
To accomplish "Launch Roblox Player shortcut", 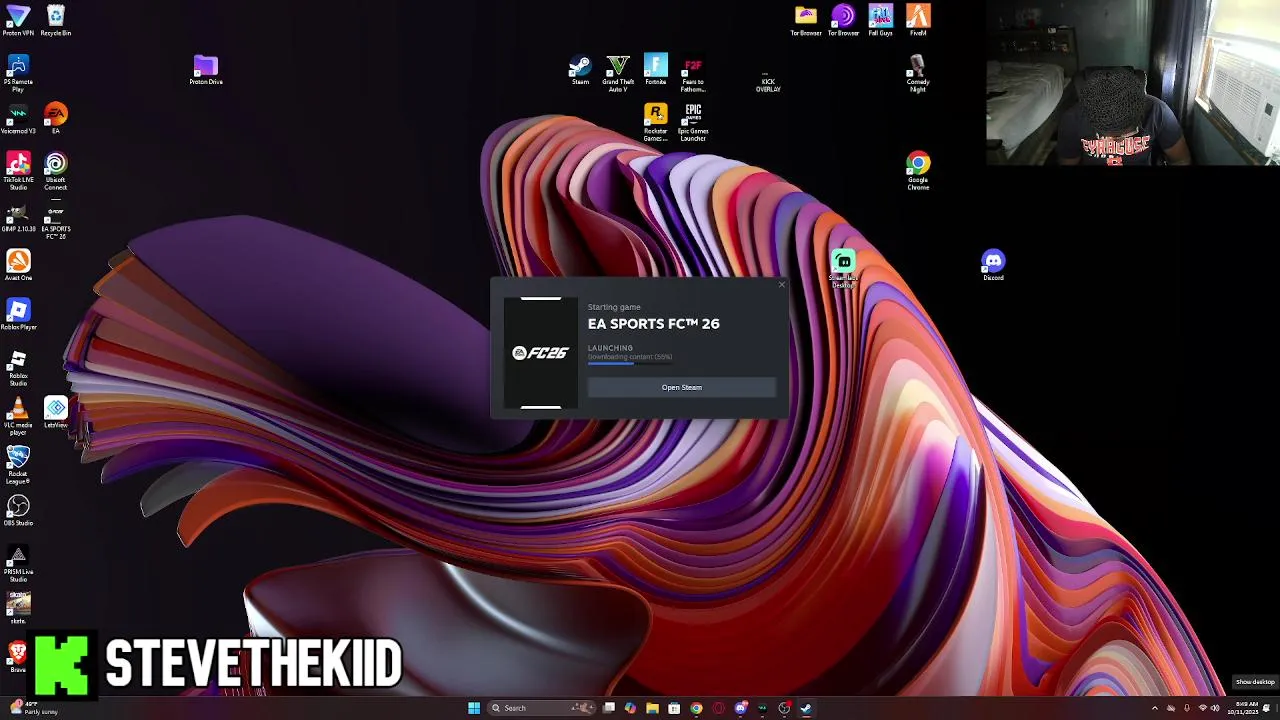I will pos(18,314).
